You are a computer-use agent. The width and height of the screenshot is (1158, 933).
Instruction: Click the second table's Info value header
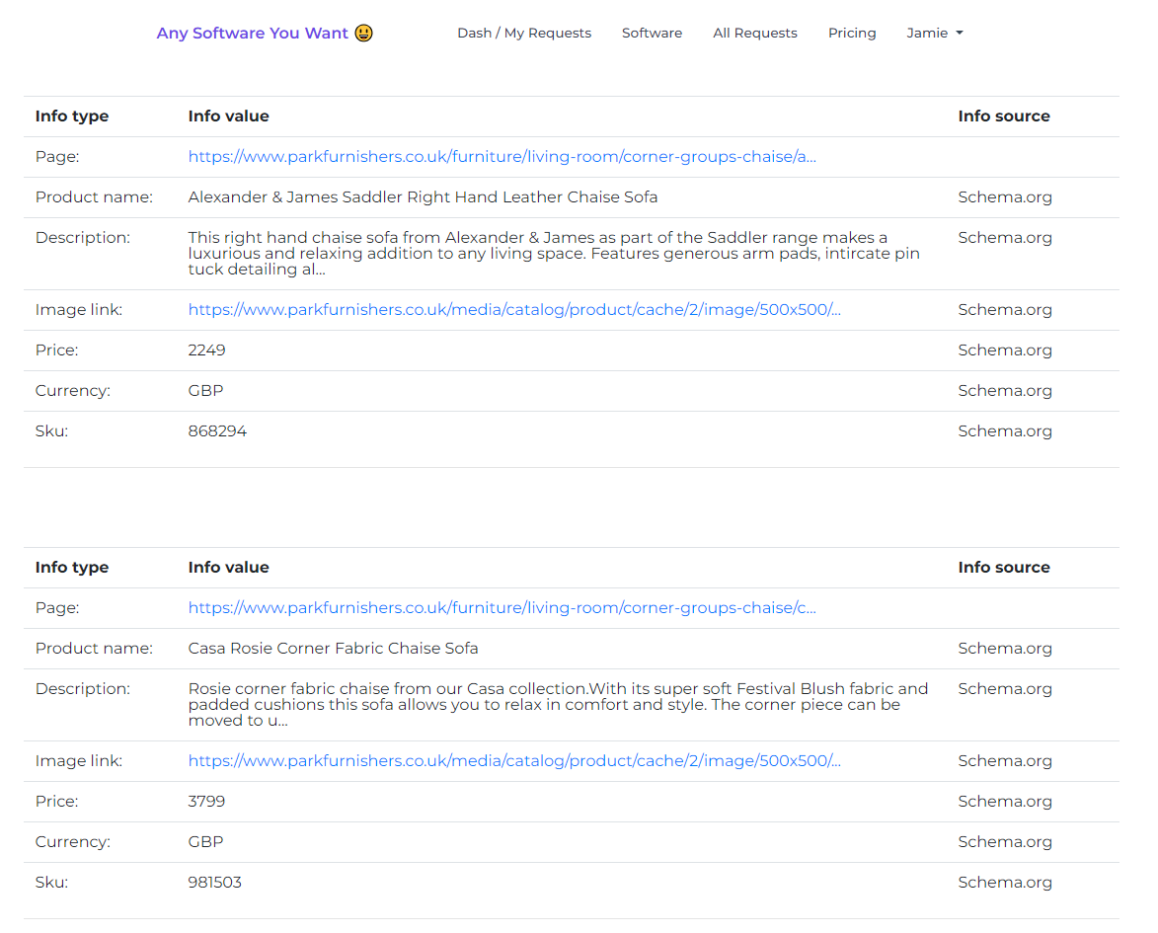pos(228,567)
